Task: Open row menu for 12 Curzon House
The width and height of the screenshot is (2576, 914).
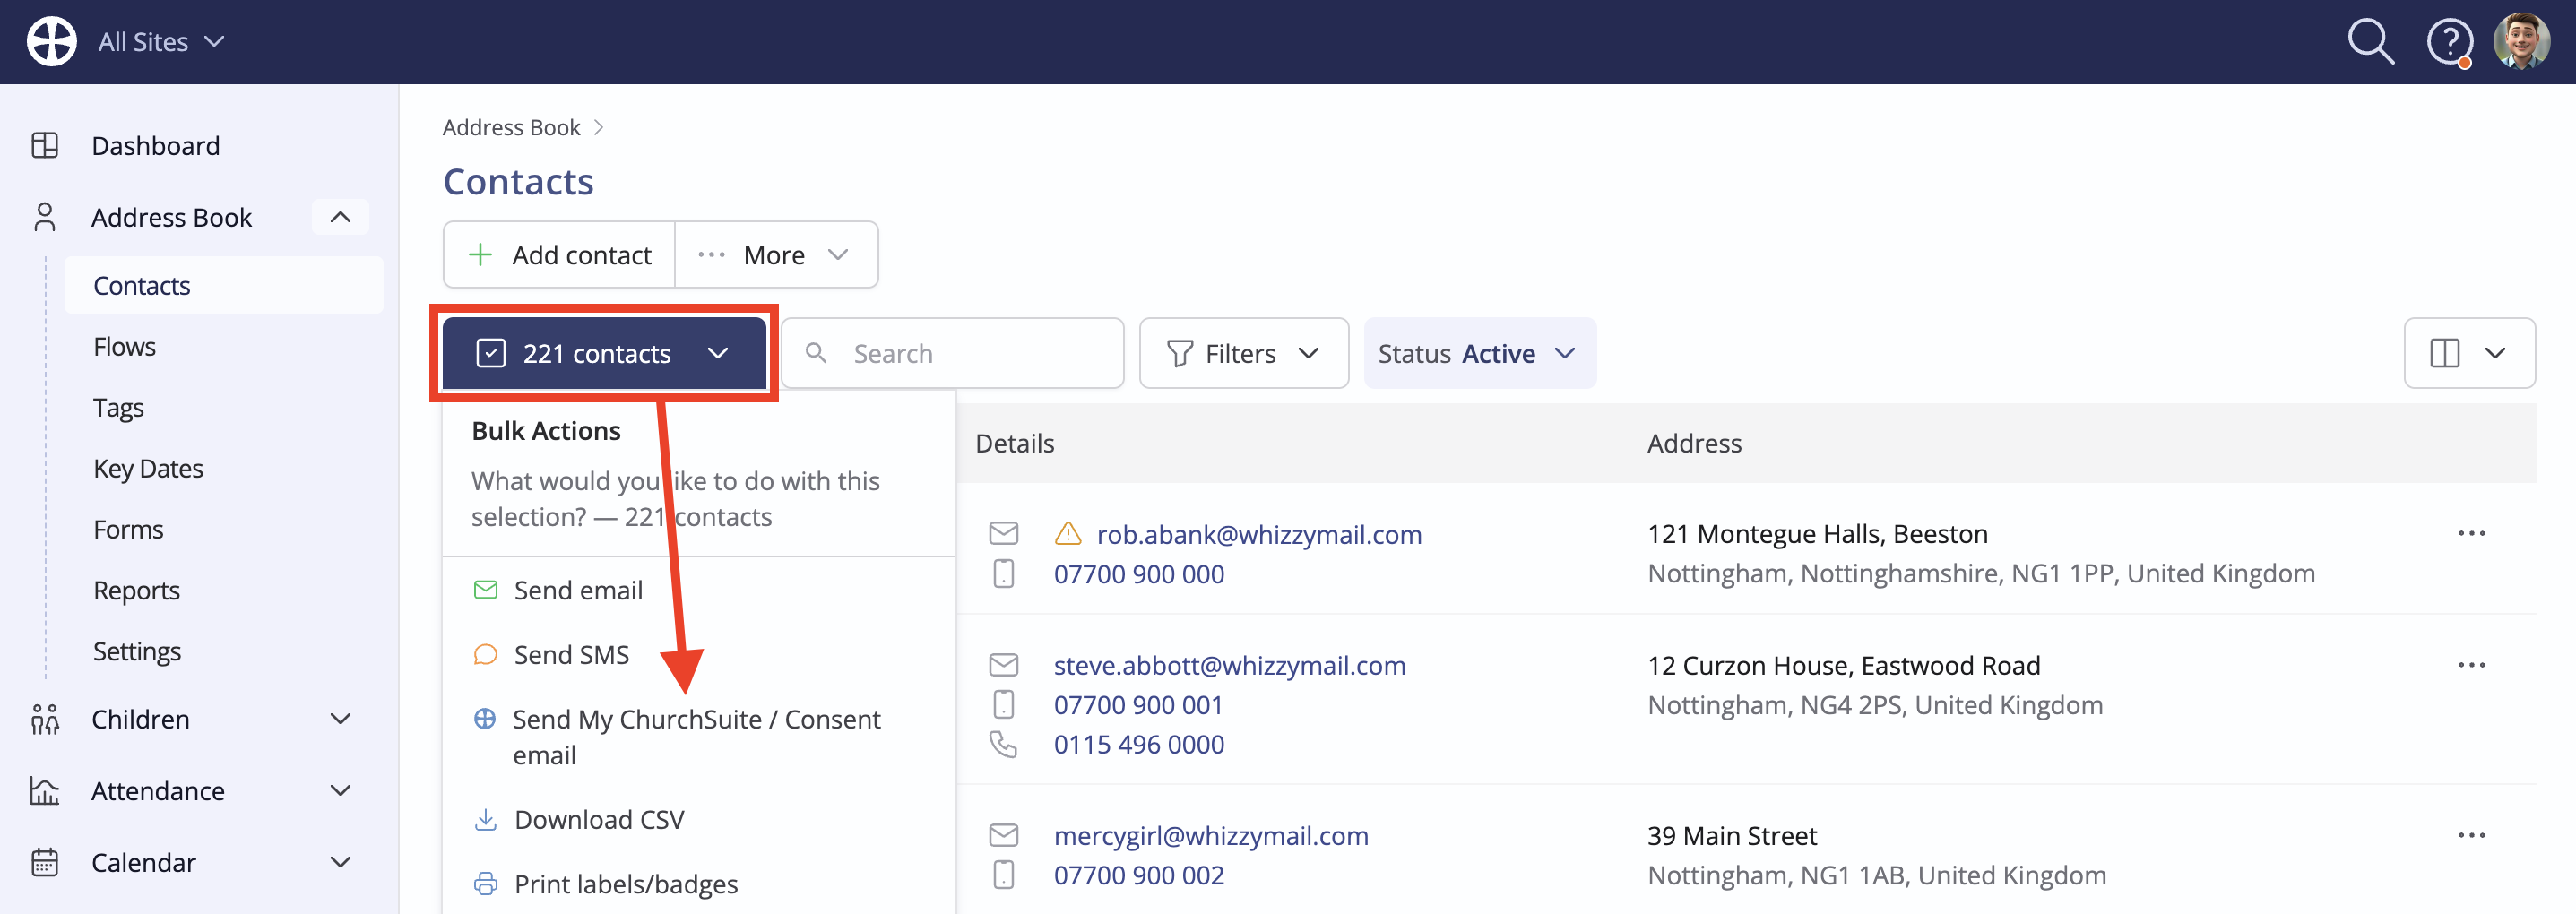Action: [x=2471, y=666]
